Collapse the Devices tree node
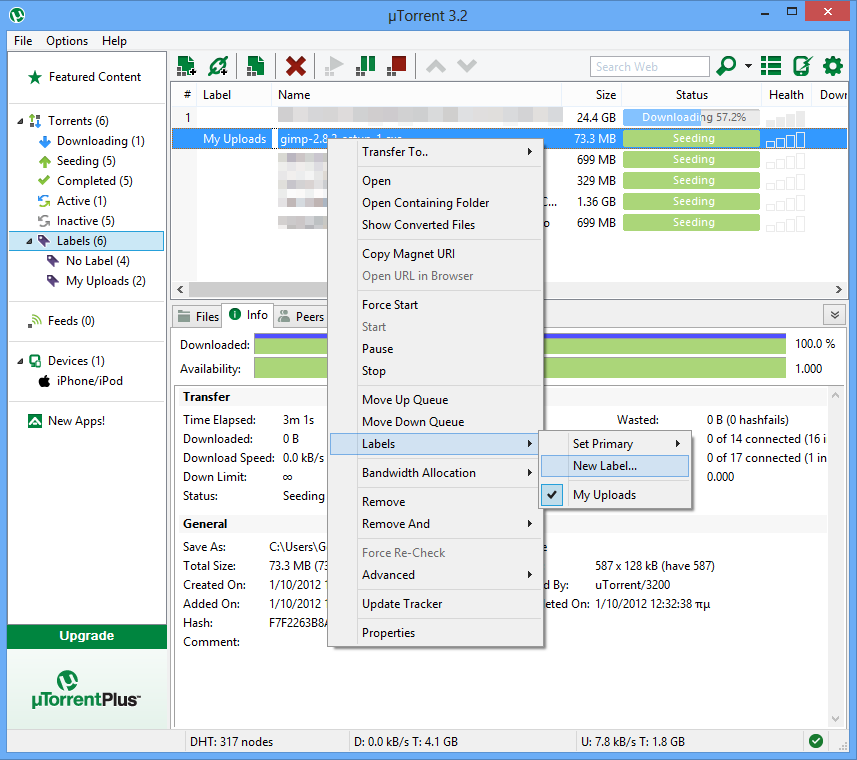The image size is (857, 760). pos(20,361)
